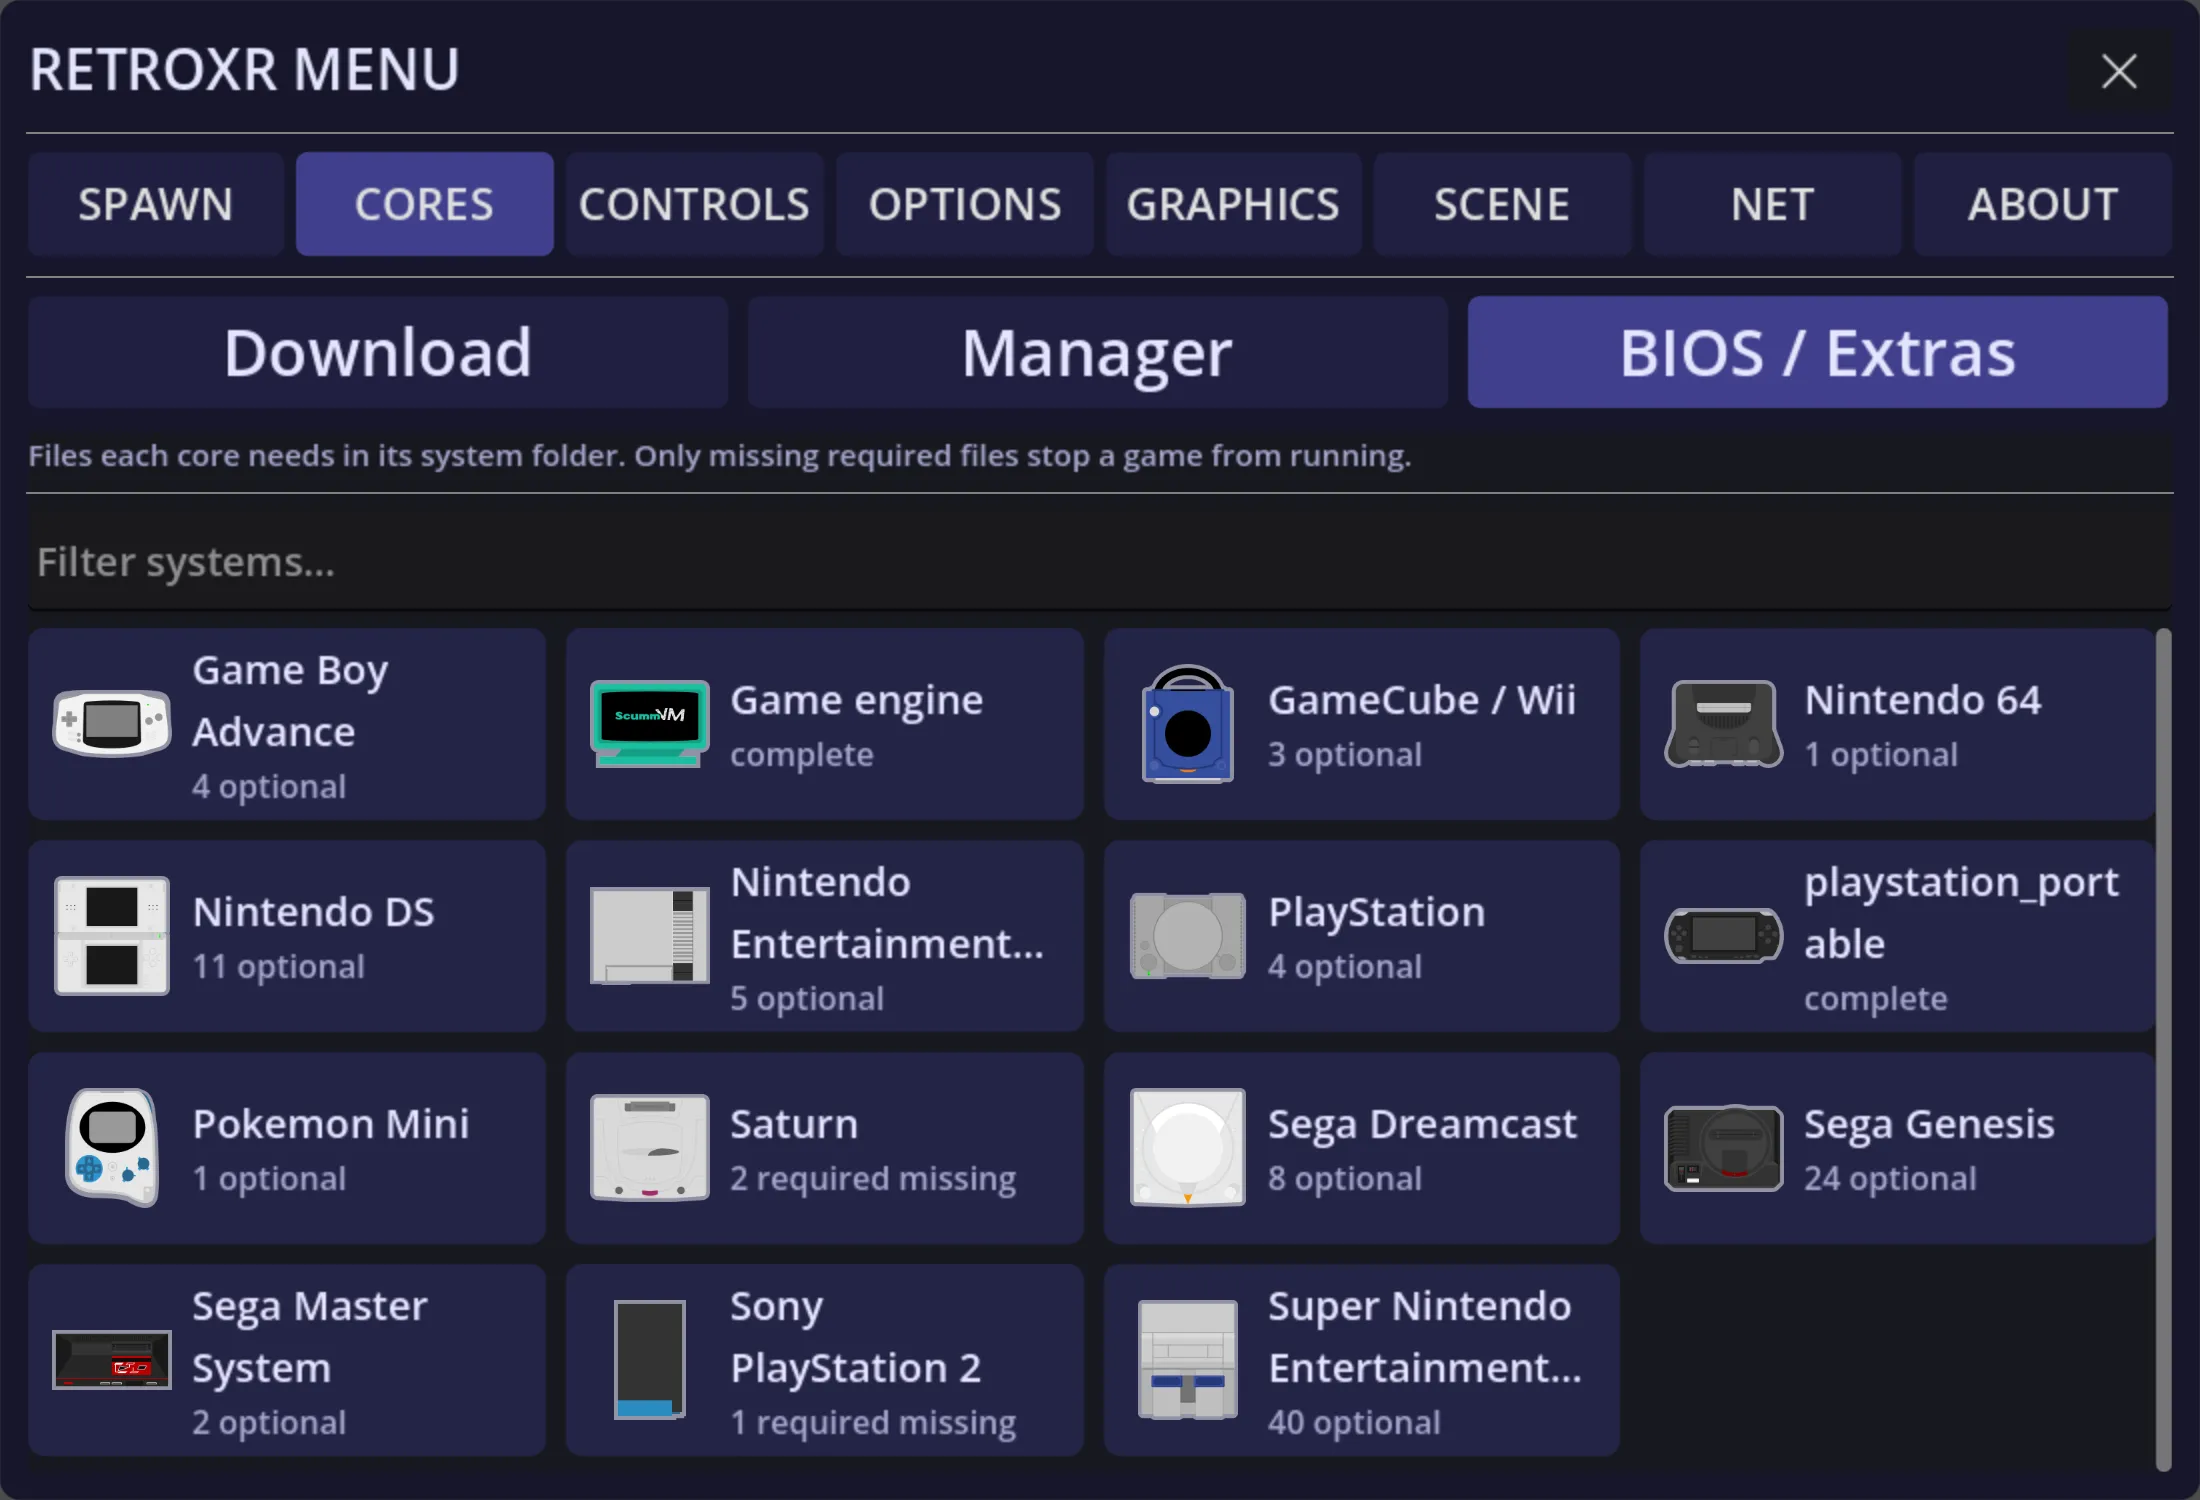Switch to the SPAWN tab
Viewport: 2200px width, 1500px height.
[156, 204]
